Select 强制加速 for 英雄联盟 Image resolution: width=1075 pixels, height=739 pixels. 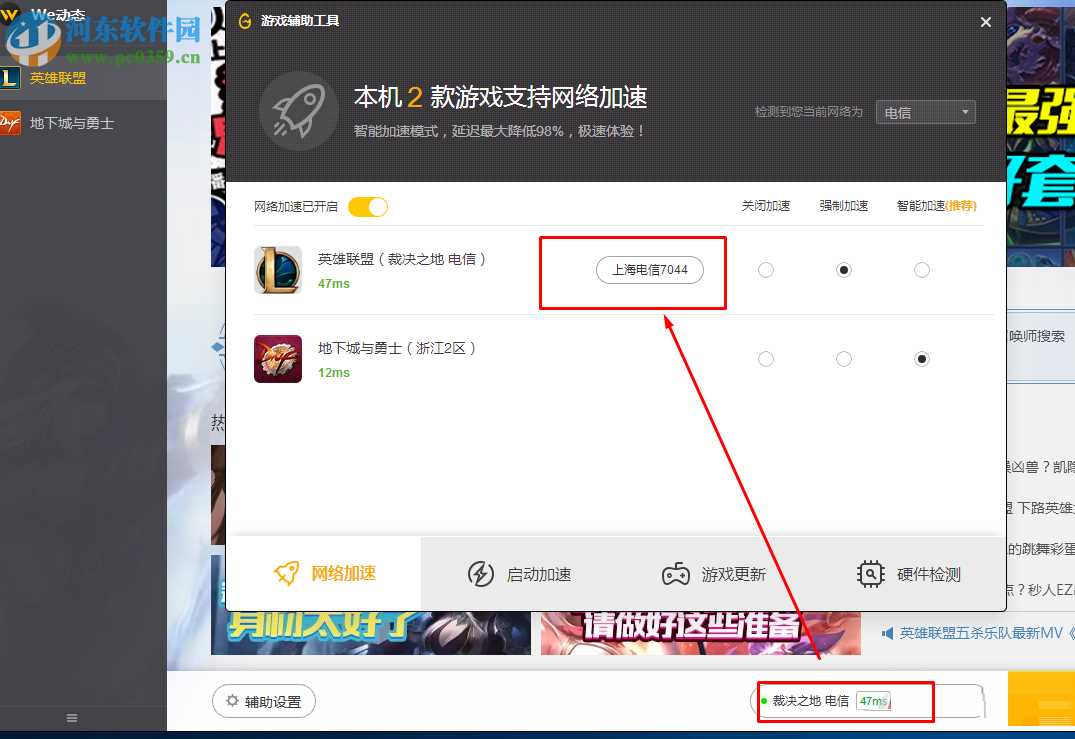tap(843, 269)
